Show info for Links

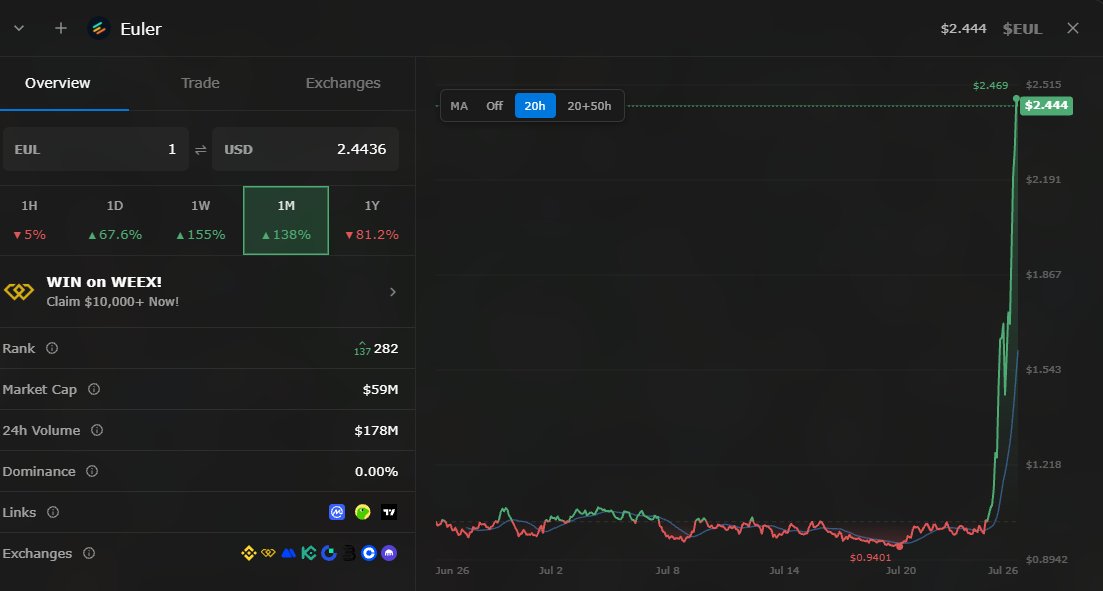click(53, 512)
